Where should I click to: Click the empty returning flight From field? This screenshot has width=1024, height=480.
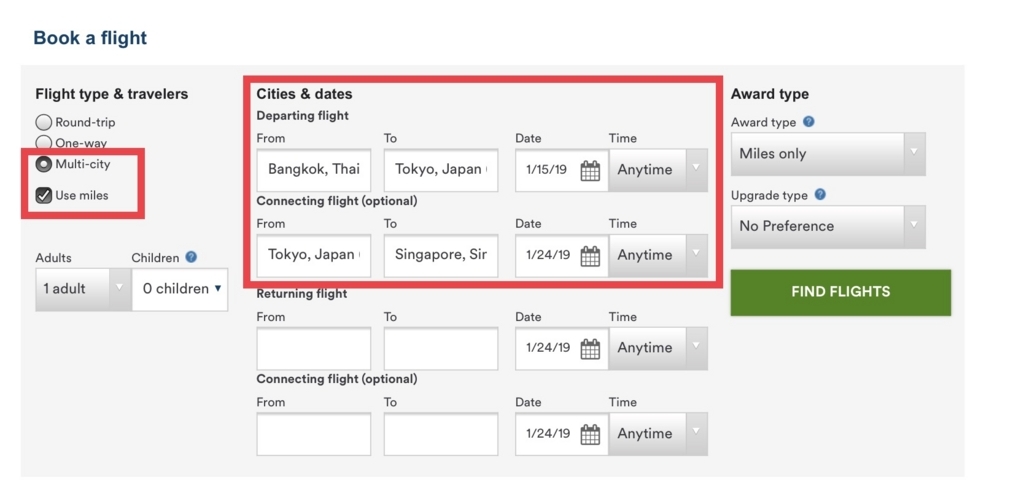(313, 349)
